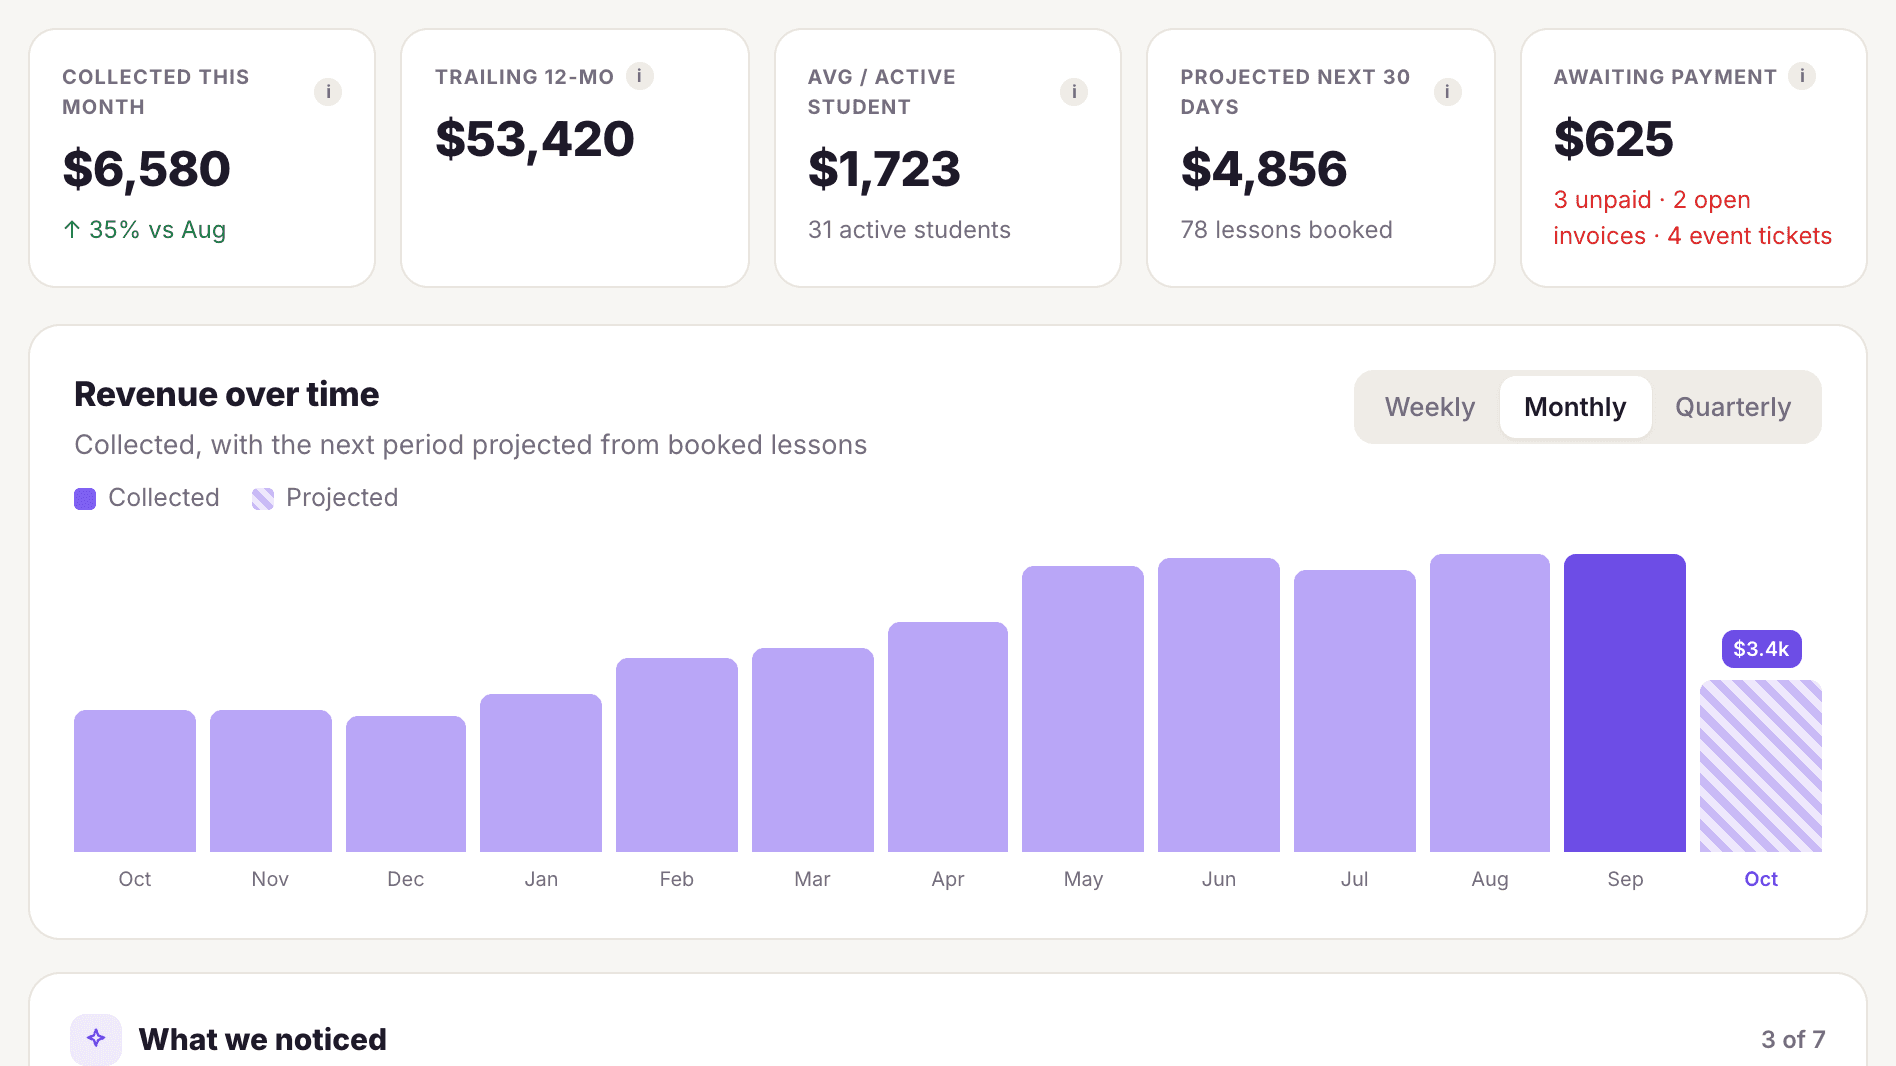The width and height of the screenshot is (1896, 1066).
Task: Open info icon for Projected Next 30 Days
Action: tap(1448, 92)
